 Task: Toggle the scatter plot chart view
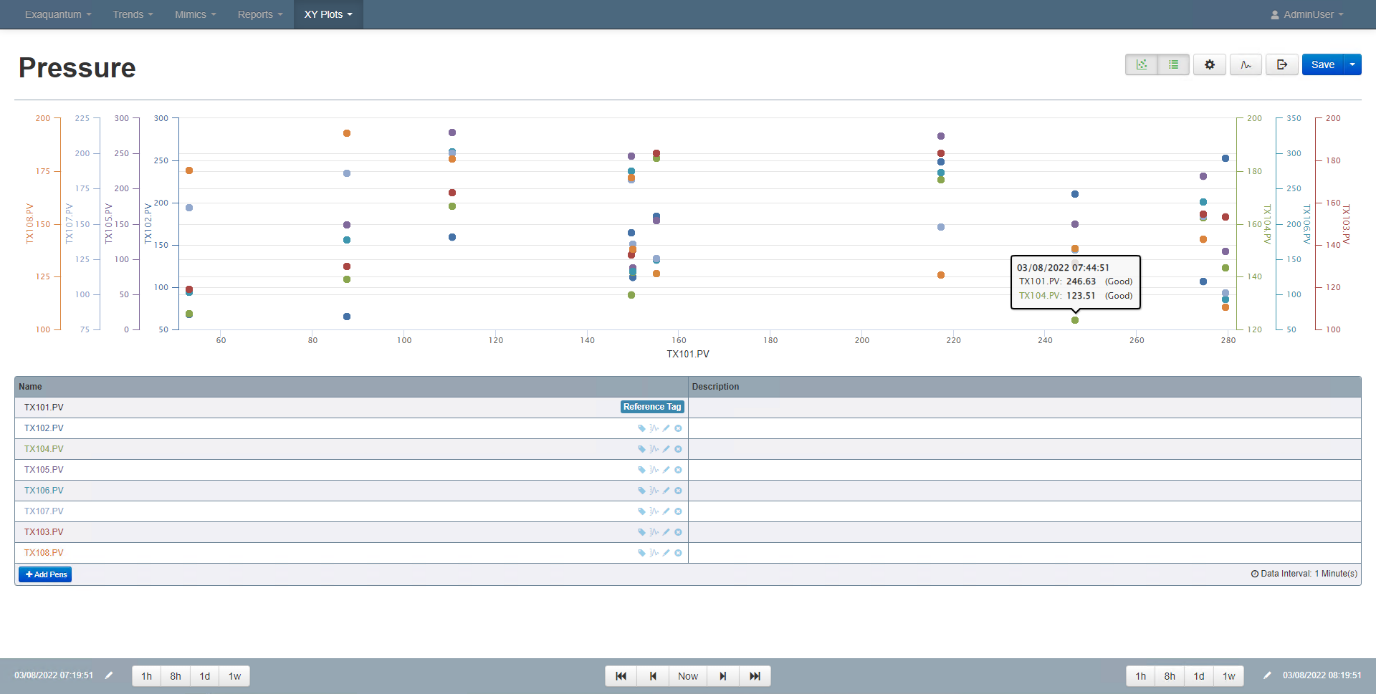point(1141,65)
